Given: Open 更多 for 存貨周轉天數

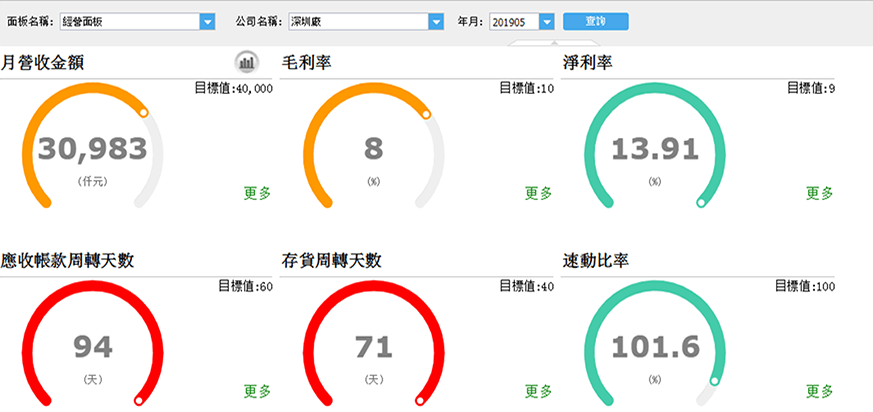Looking at the screenshot, I should (539, 391).
